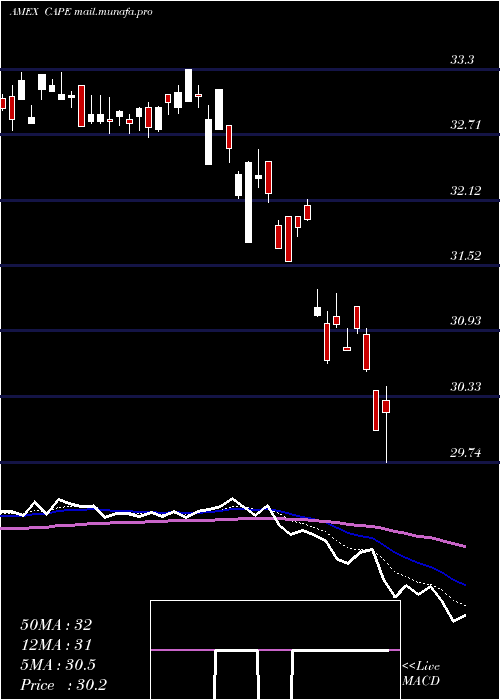Click the 30.93 price level label
This screenshot has width=500, height=700.
(x=465, y=321)
